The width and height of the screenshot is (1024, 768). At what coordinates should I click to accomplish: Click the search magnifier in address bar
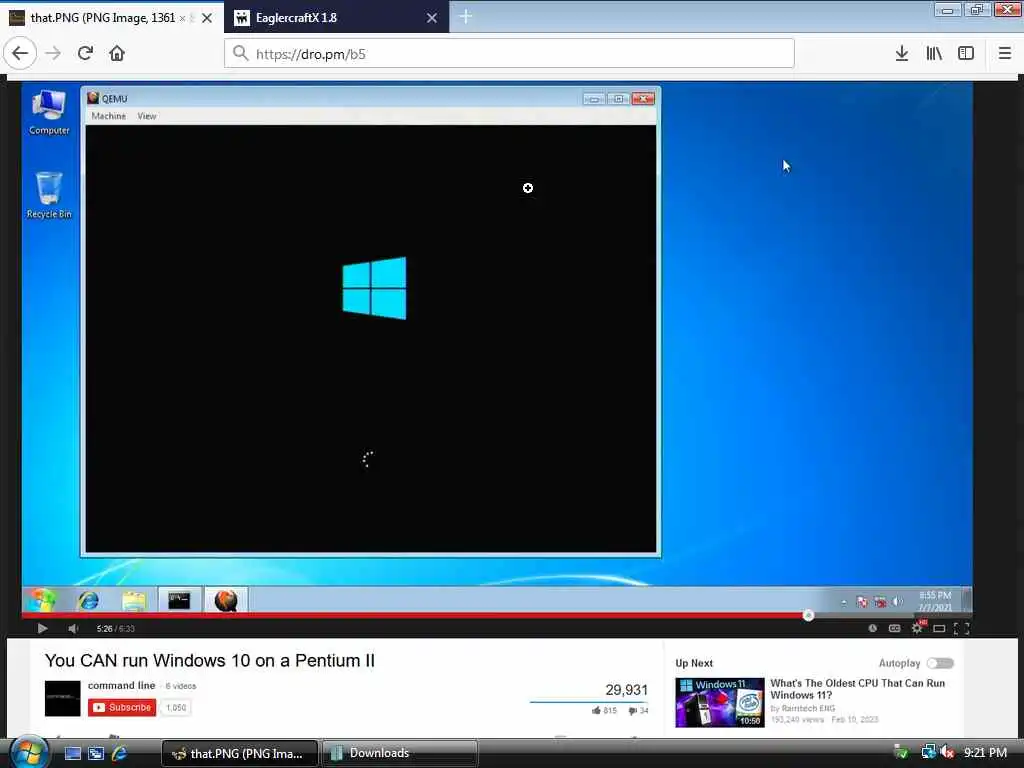click(240, 54)
